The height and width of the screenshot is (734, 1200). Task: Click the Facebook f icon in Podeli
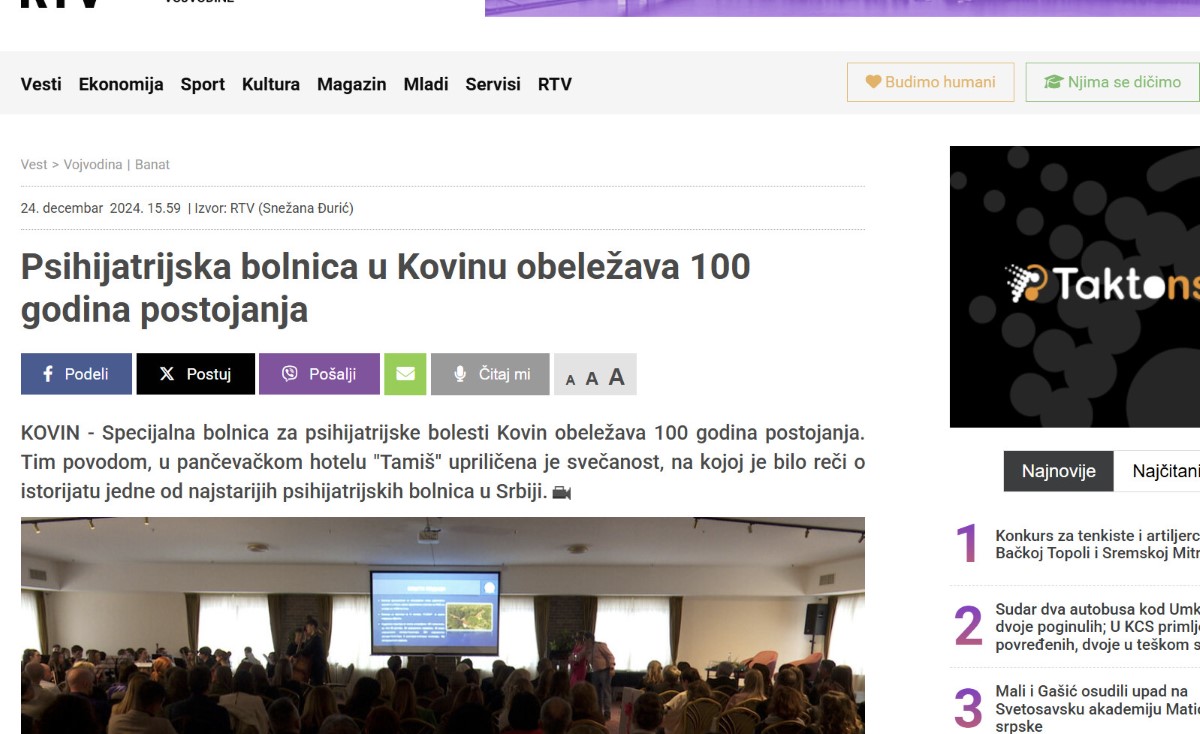pos(48,374)
